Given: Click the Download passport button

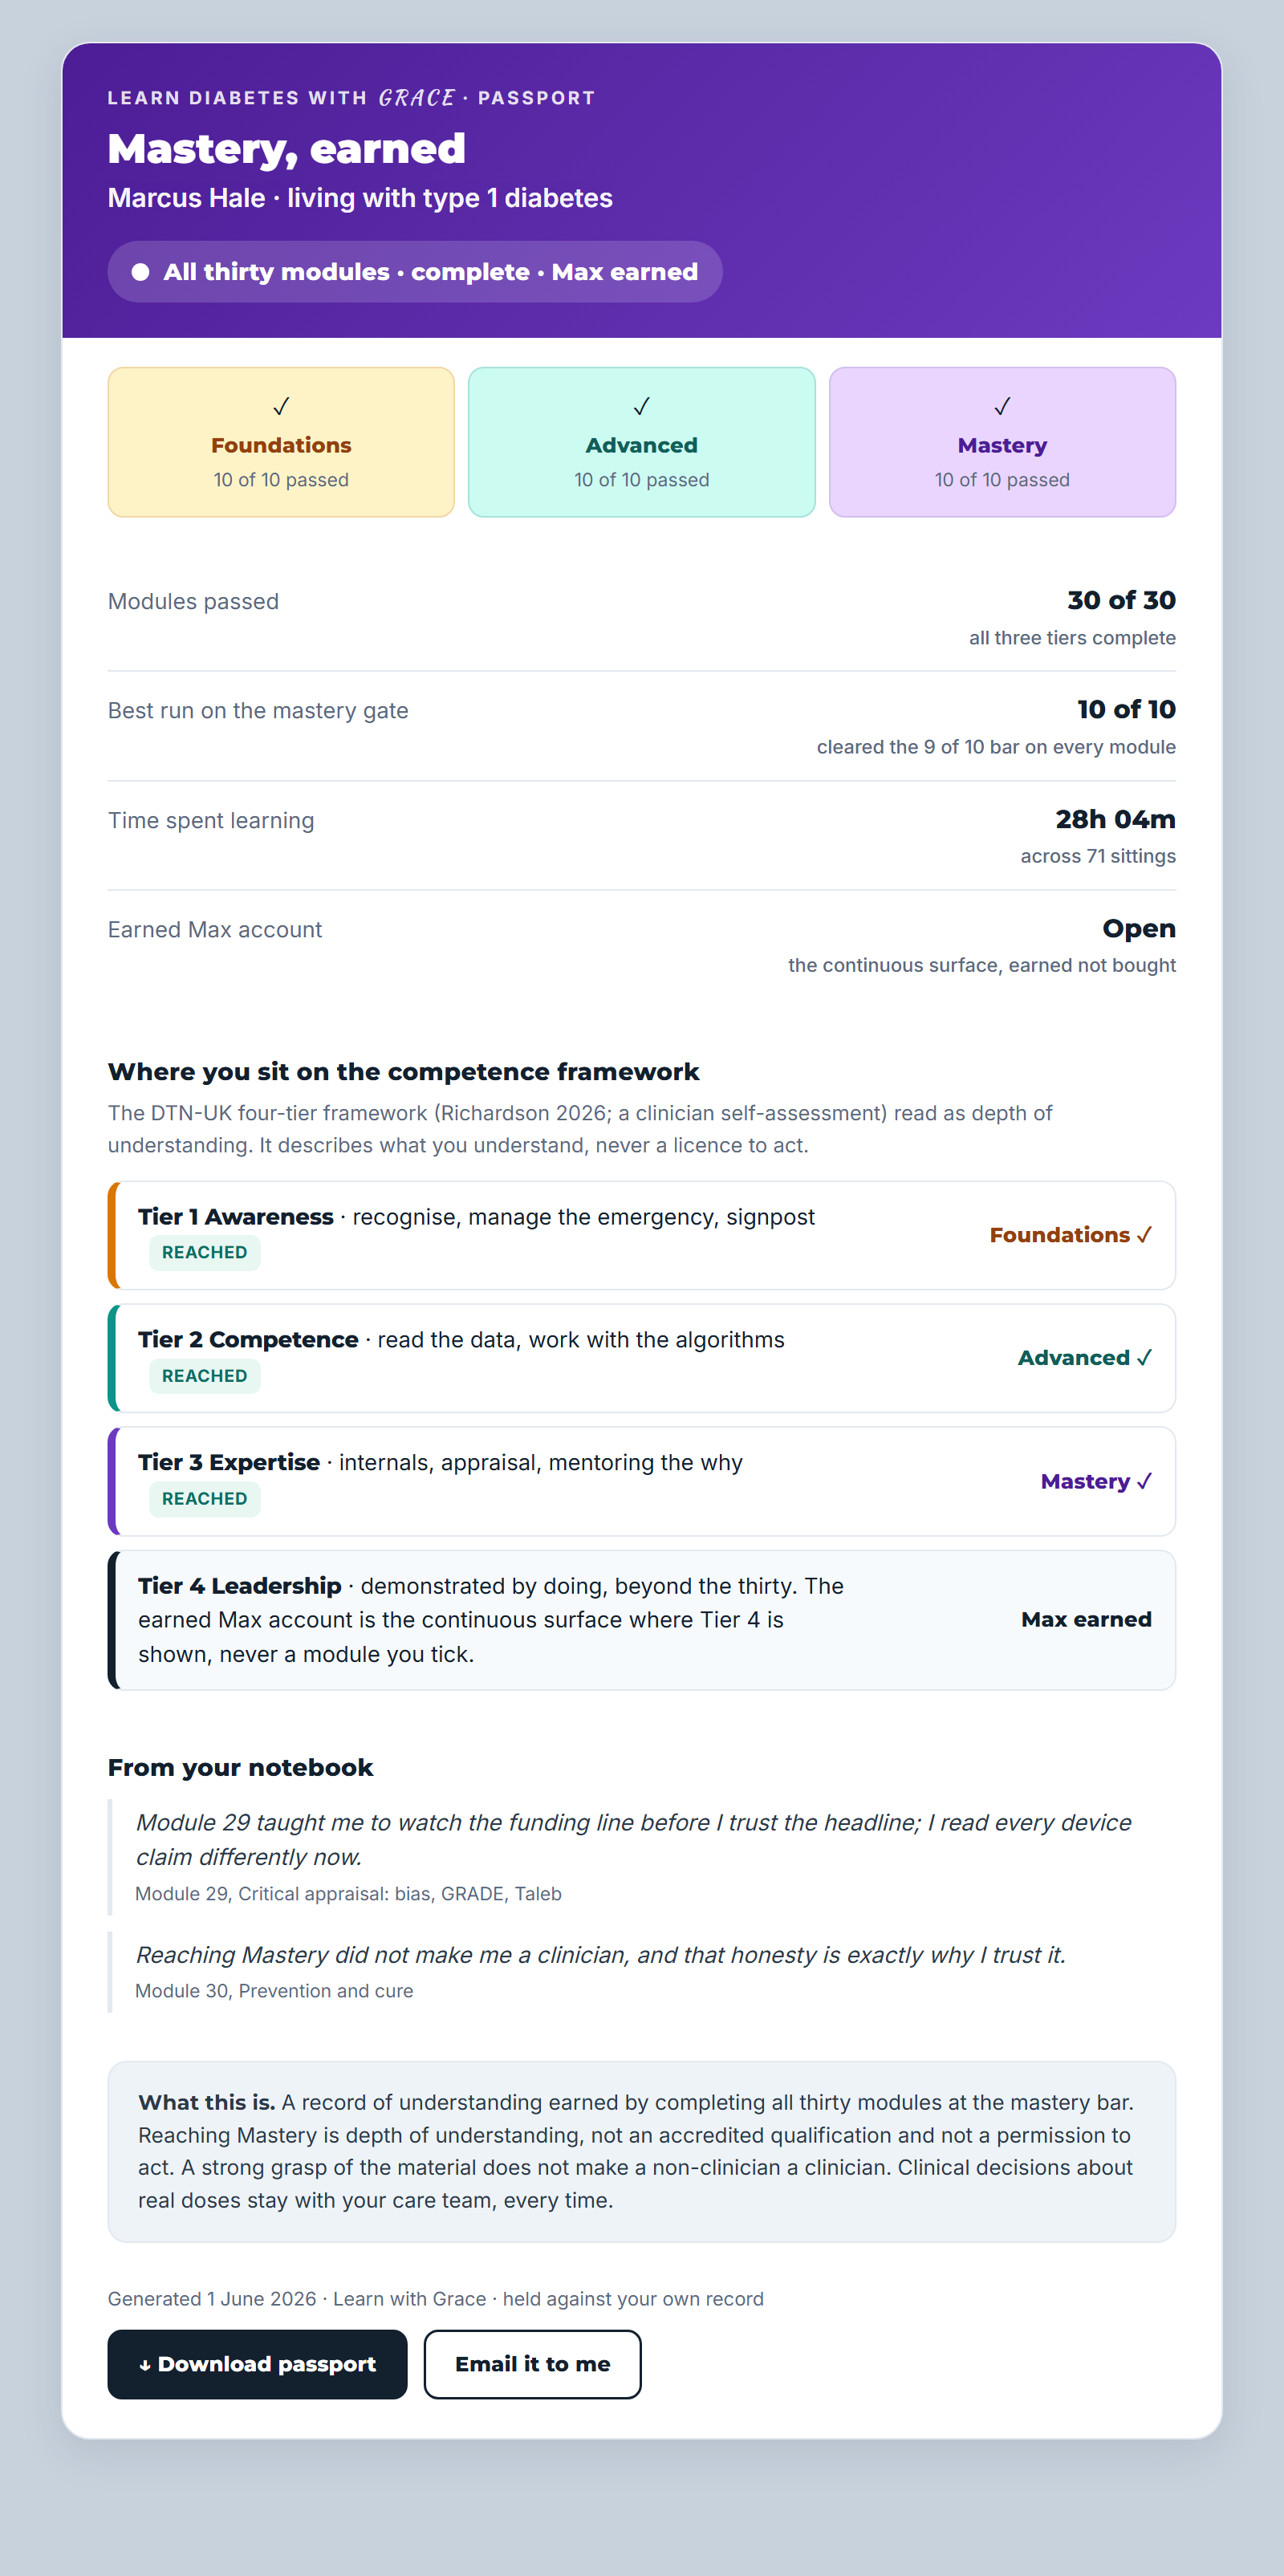Looking at the screenshot, I should point(257,2364).
